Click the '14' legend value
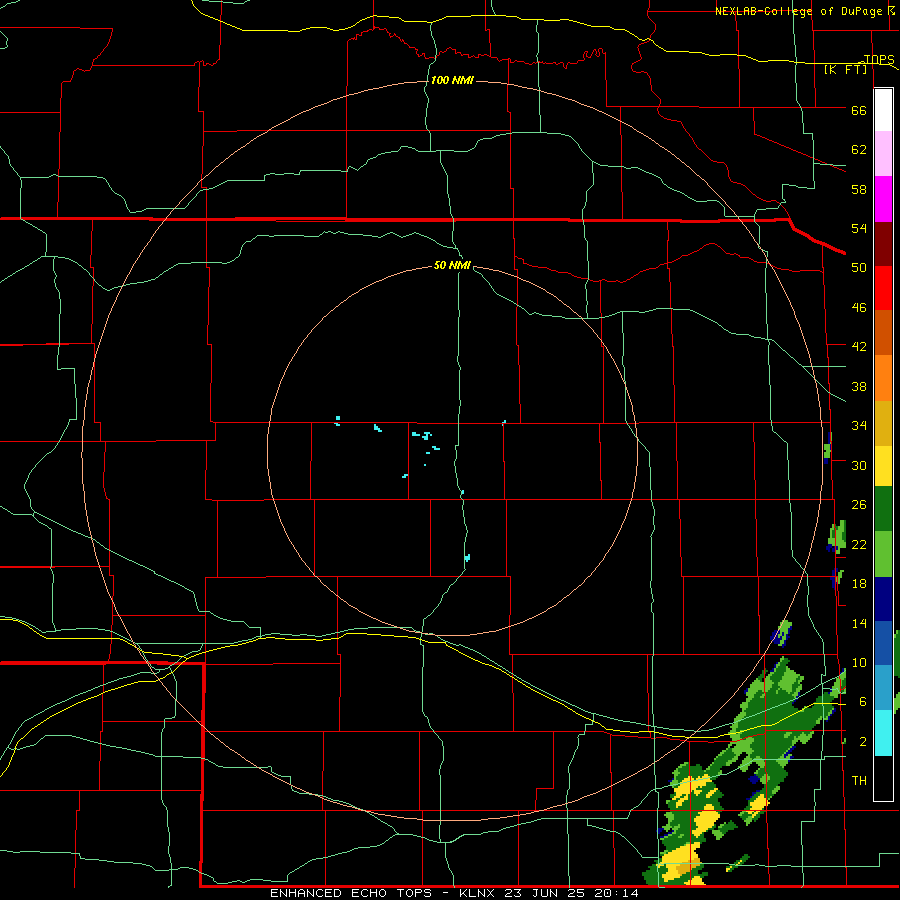The image size is (900, 900). click(x=859, y=623)
